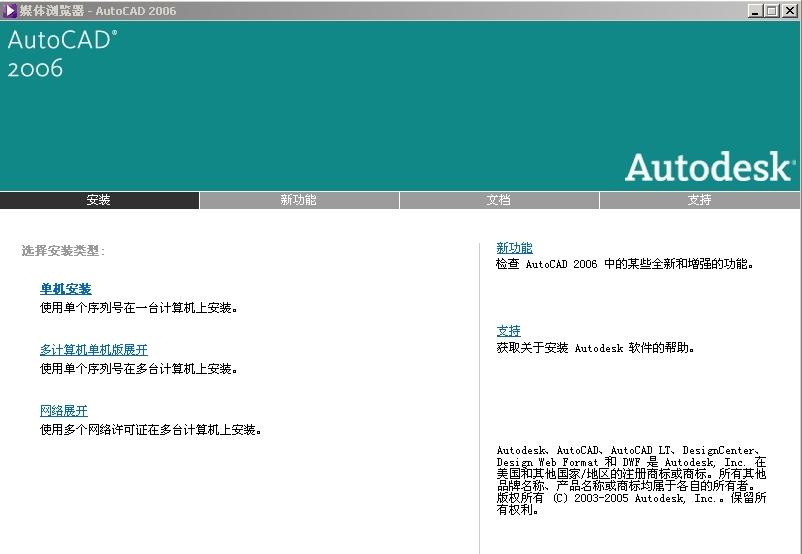Image resolution: width=802 pixels, height=554 pixels.
Task: Click the 支持 hyperlink in right panel
Action: coord(508,331)
